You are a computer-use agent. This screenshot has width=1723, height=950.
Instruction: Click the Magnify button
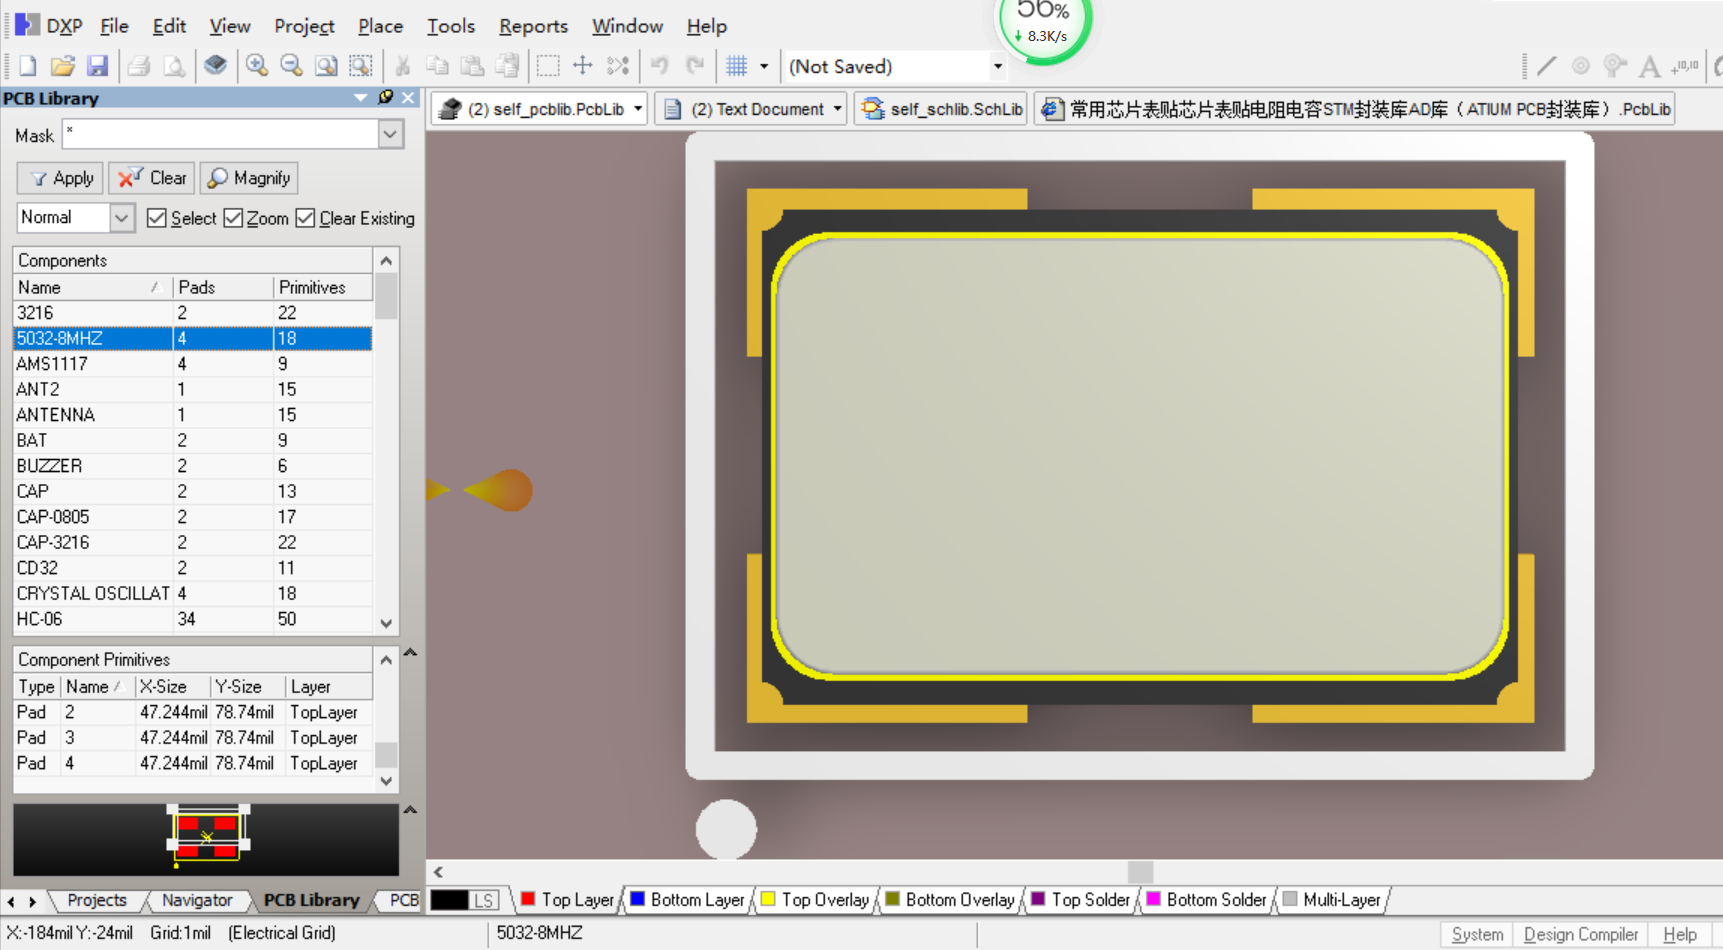249,178
